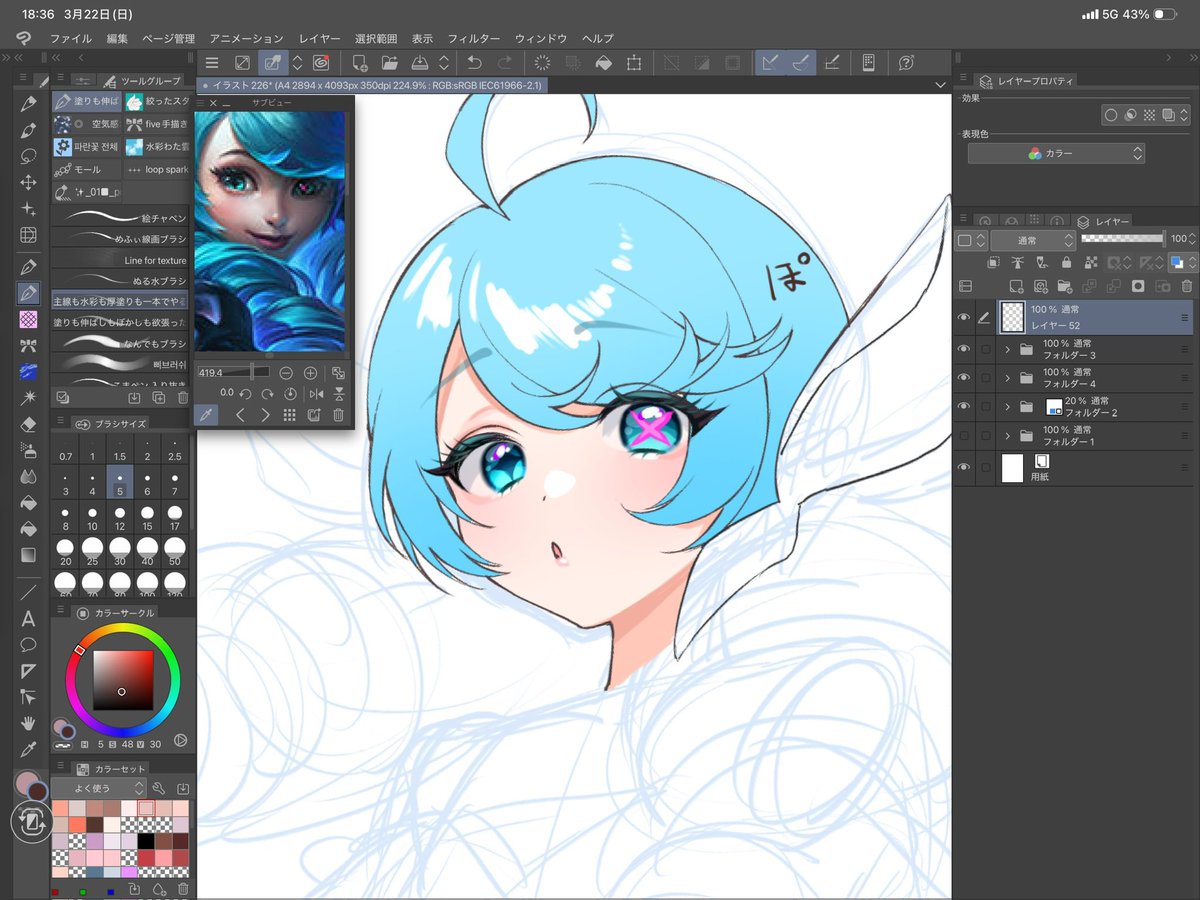Screen dimensions: 1200x900
Task: Select the Move layer tool
Action: click(x=28, y=183)
